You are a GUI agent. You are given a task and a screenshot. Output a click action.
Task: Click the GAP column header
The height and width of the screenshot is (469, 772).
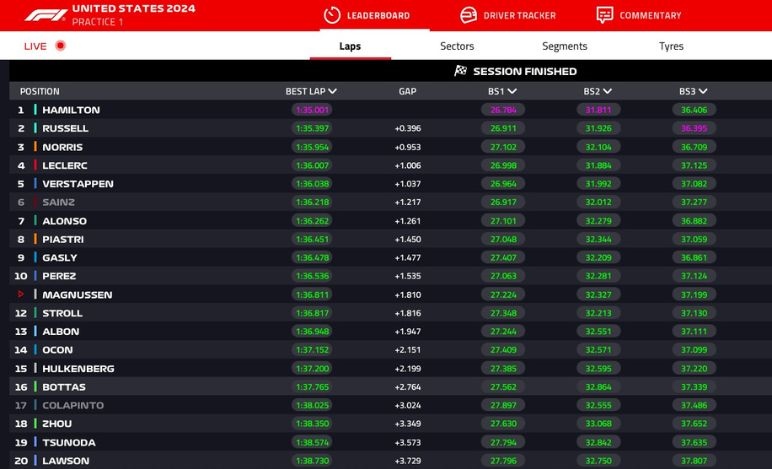[x=407, y=91]
